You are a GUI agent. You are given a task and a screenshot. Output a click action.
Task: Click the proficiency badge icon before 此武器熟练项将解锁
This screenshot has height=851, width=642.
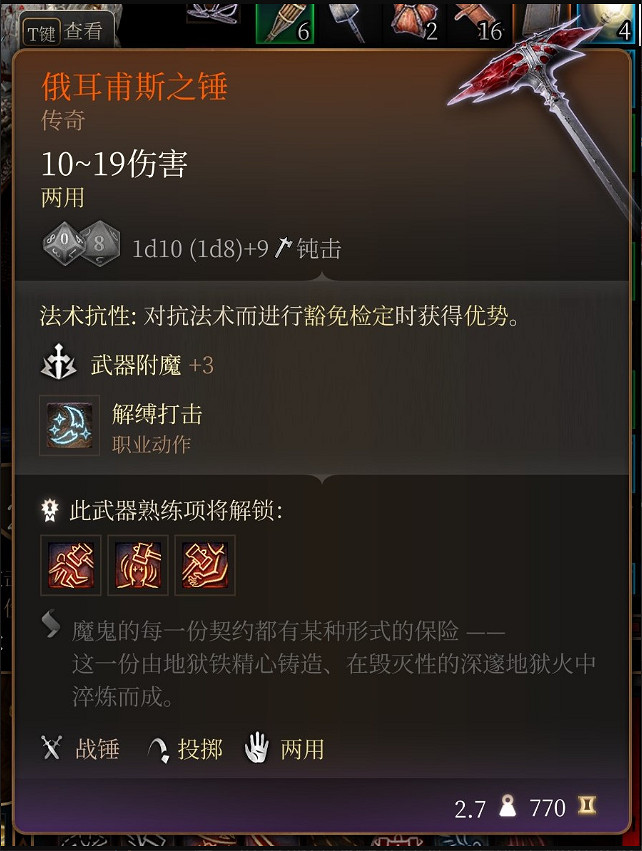point(50,510)
